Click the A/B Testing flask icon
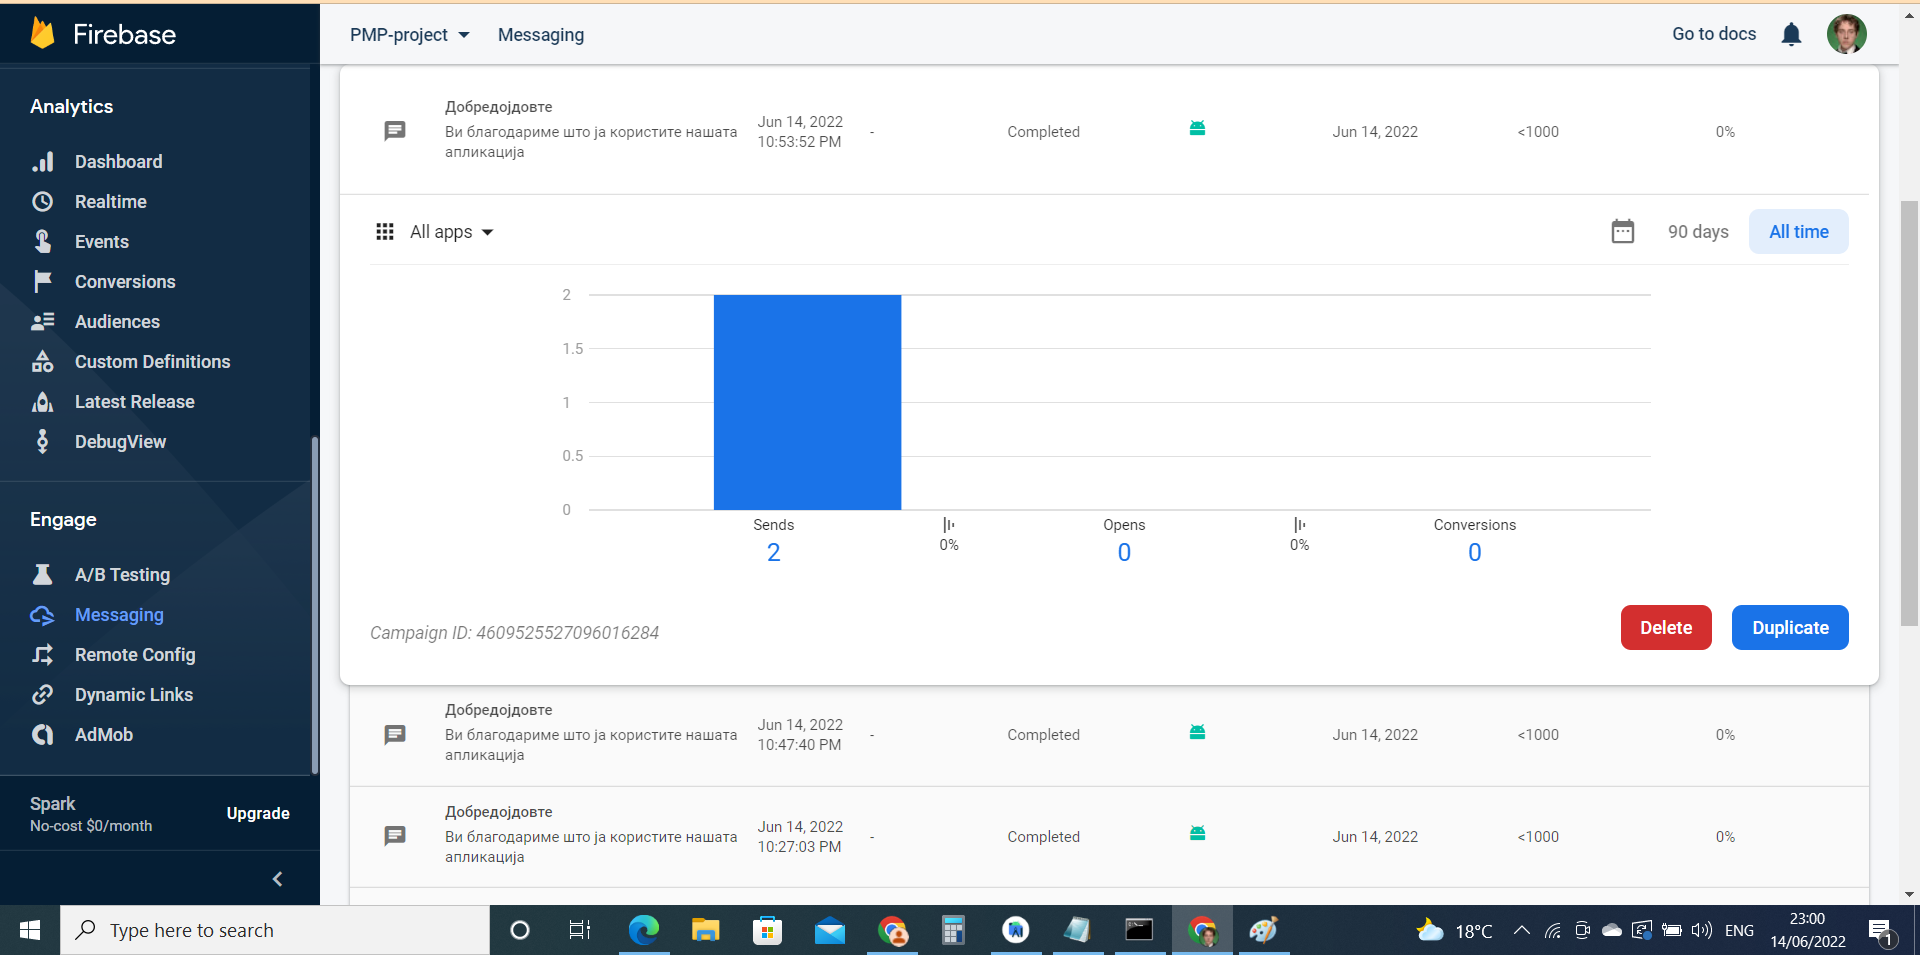This screenshot has height=959, width=1928. click(x=42, y=575)
